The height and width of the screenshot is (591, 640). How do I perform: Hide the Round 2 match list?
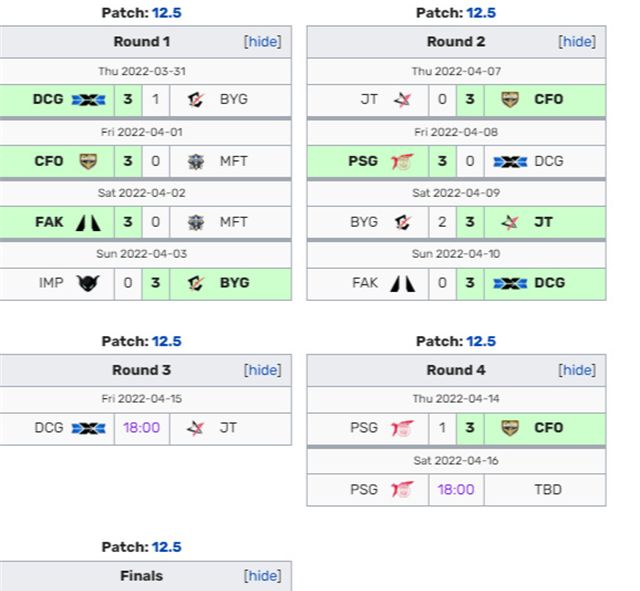click(577, 42)
